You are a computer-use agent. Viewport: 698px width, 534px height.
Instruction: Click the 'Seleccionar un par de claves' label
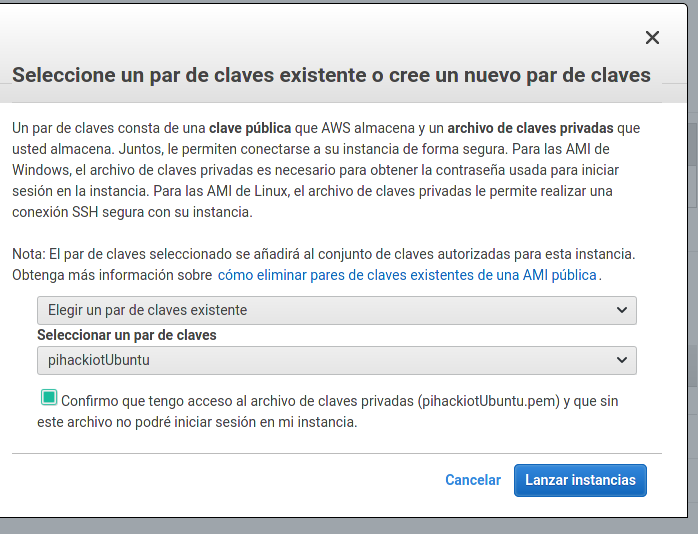126,335
